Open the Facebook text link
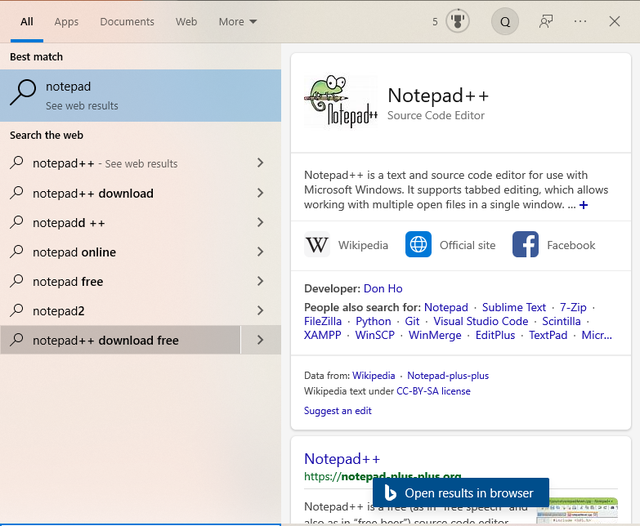The height and width of the screenshot is (526, 640). tap(571, 245)
